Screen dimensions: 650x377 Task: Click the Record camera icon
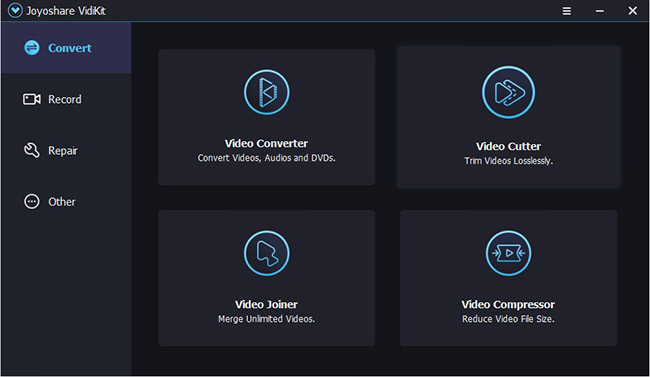32,99
